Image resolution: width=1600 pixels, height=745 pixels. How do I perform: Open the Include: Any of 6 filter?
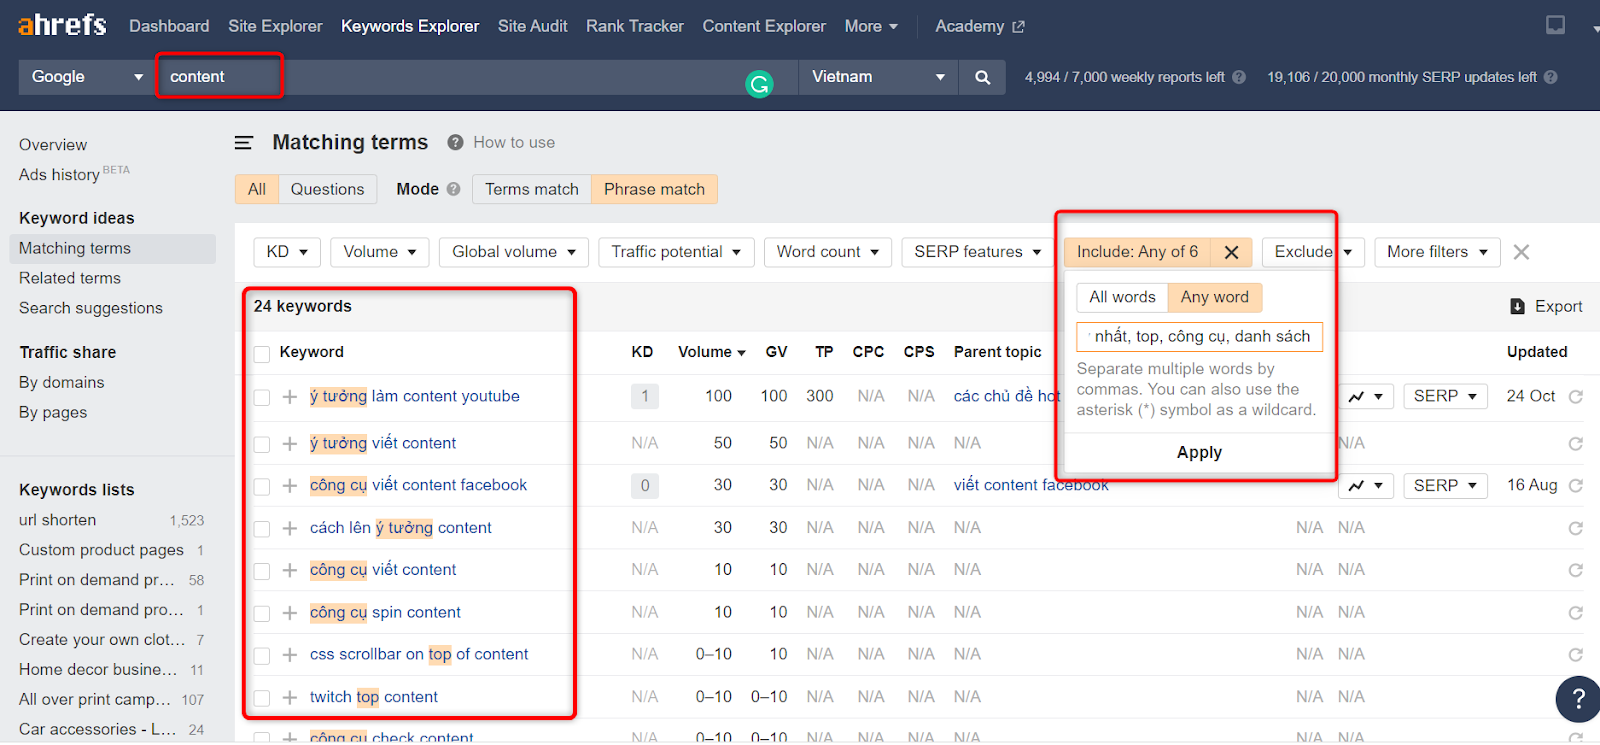click(1137, 252)
